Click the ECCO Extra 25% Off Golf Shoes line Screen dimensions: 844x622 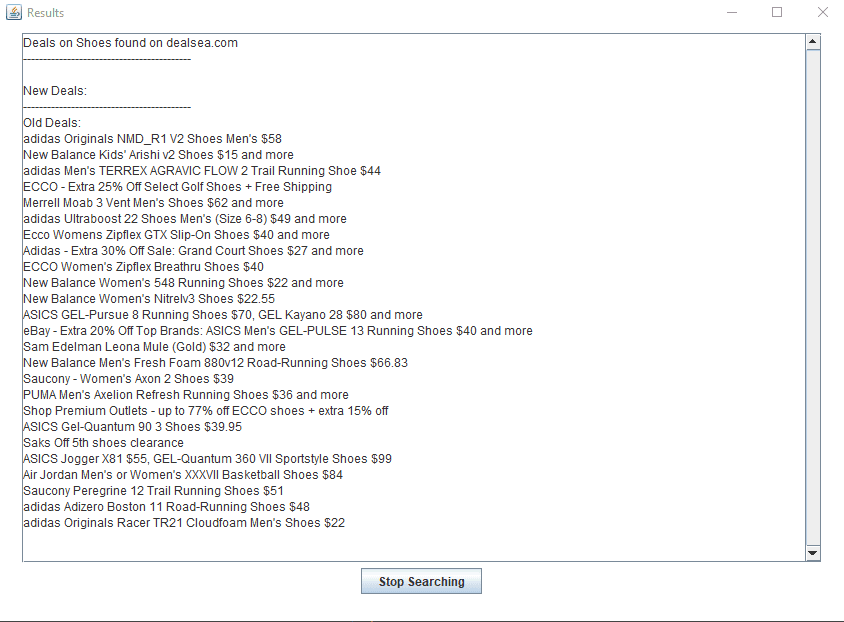[x=178, y=187]
